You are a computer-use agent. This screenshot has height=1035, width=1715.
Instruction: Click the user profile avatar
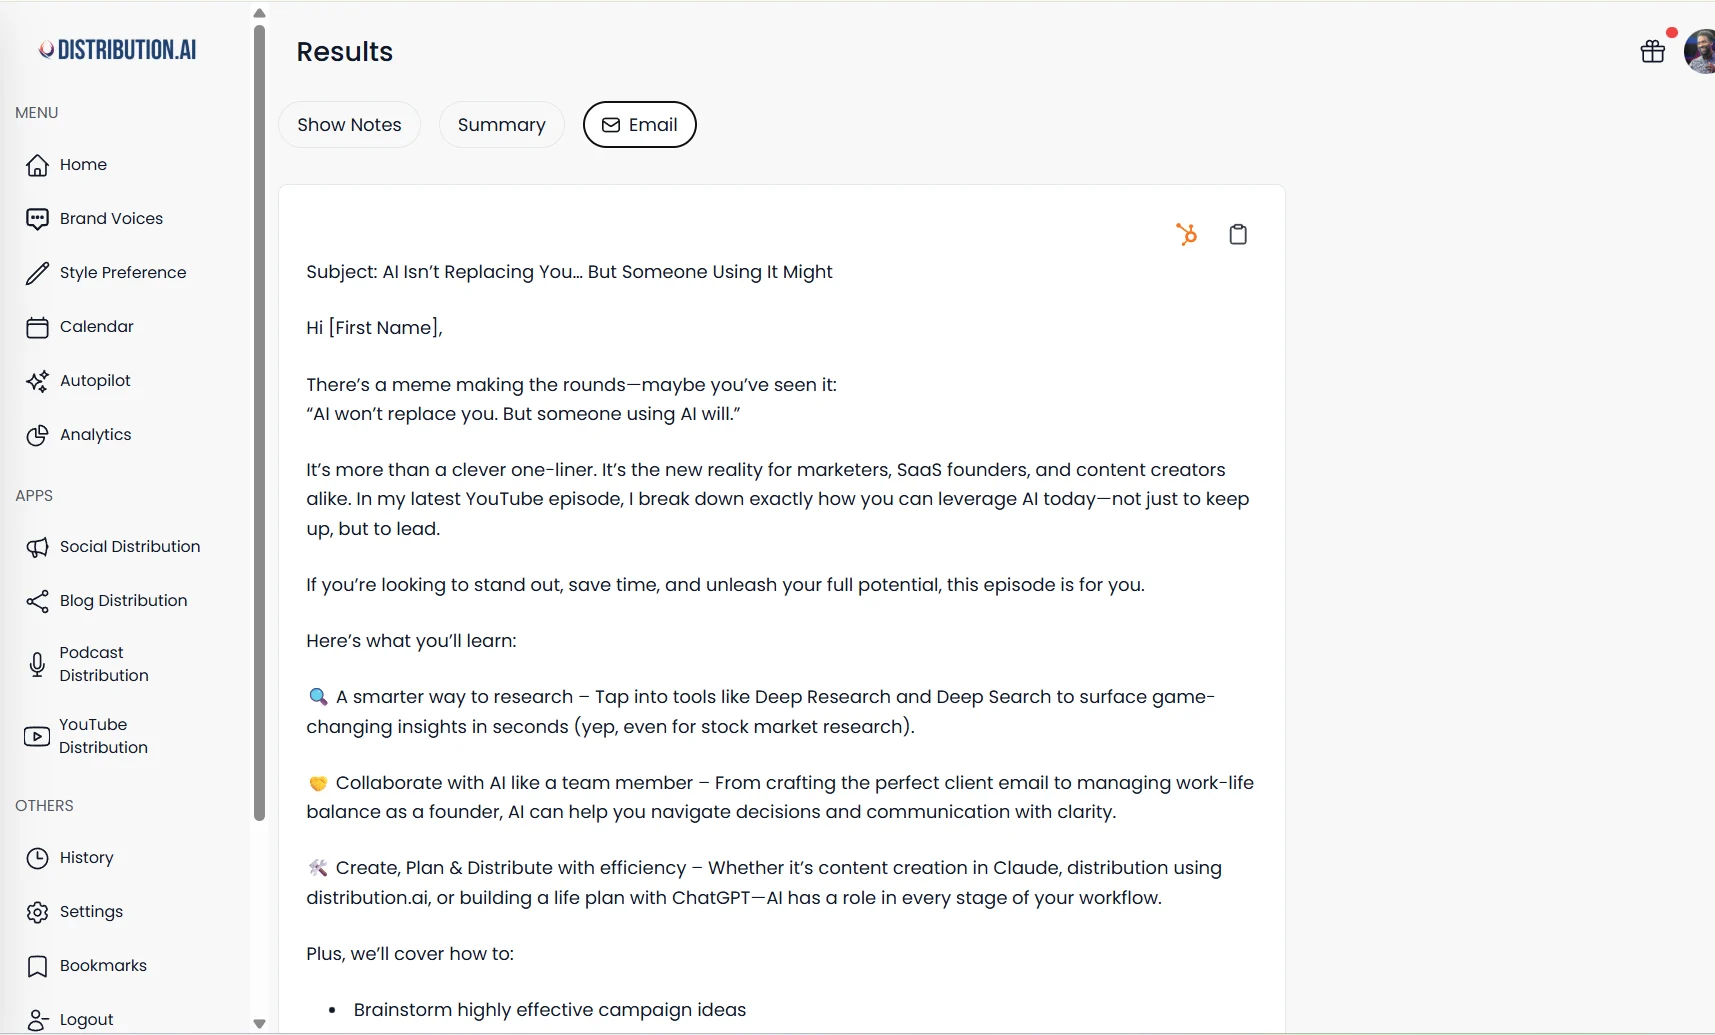tap(1700, 51)
